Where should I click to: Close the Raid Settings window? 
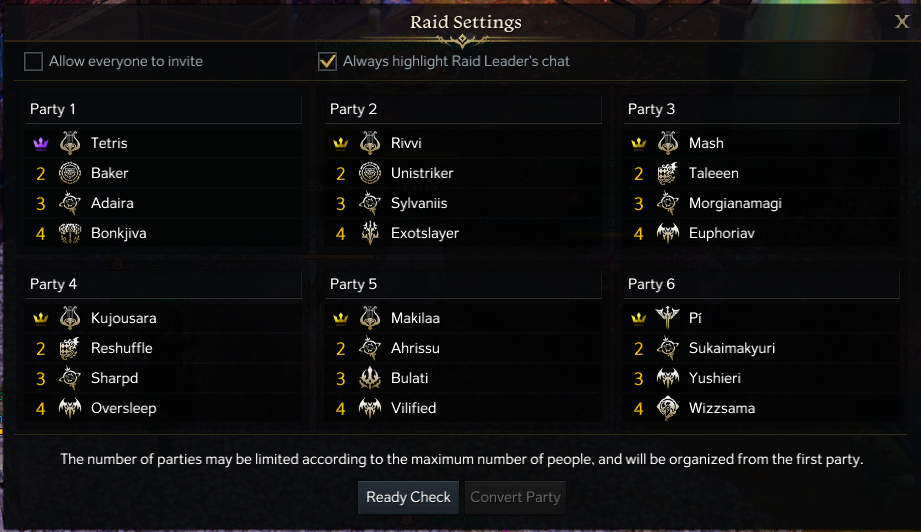coord(901,21)
